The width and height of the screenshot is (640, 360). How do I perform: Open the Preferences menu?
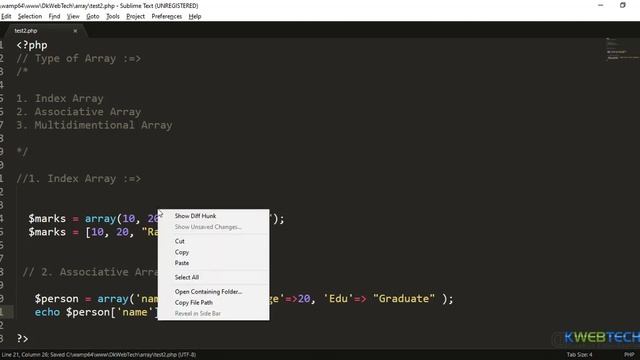tap(167, 16)
